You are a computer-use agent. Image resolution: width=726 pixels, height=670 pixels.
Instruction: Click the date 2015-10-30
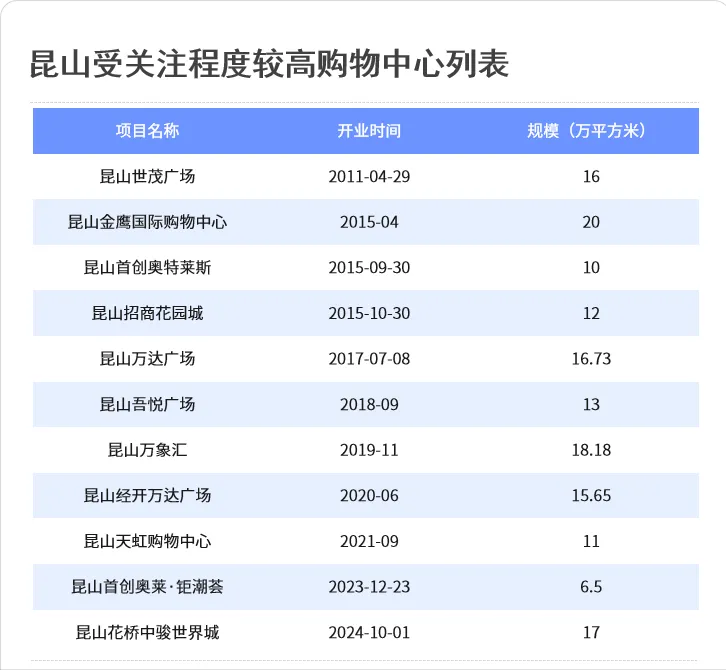tap(369, 313)
